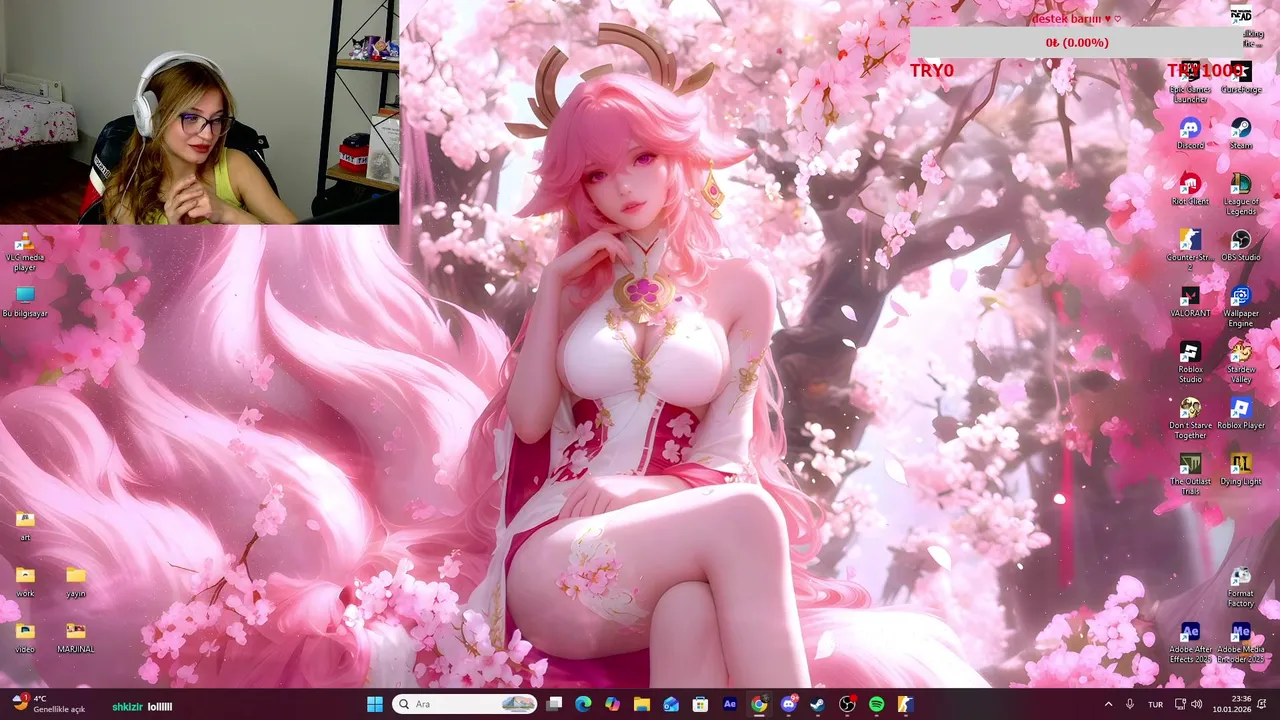The height and width of the screenshot is (720, 1280).
Task: Launch the Dying Light shortcut
Action: click(1241, 470)
